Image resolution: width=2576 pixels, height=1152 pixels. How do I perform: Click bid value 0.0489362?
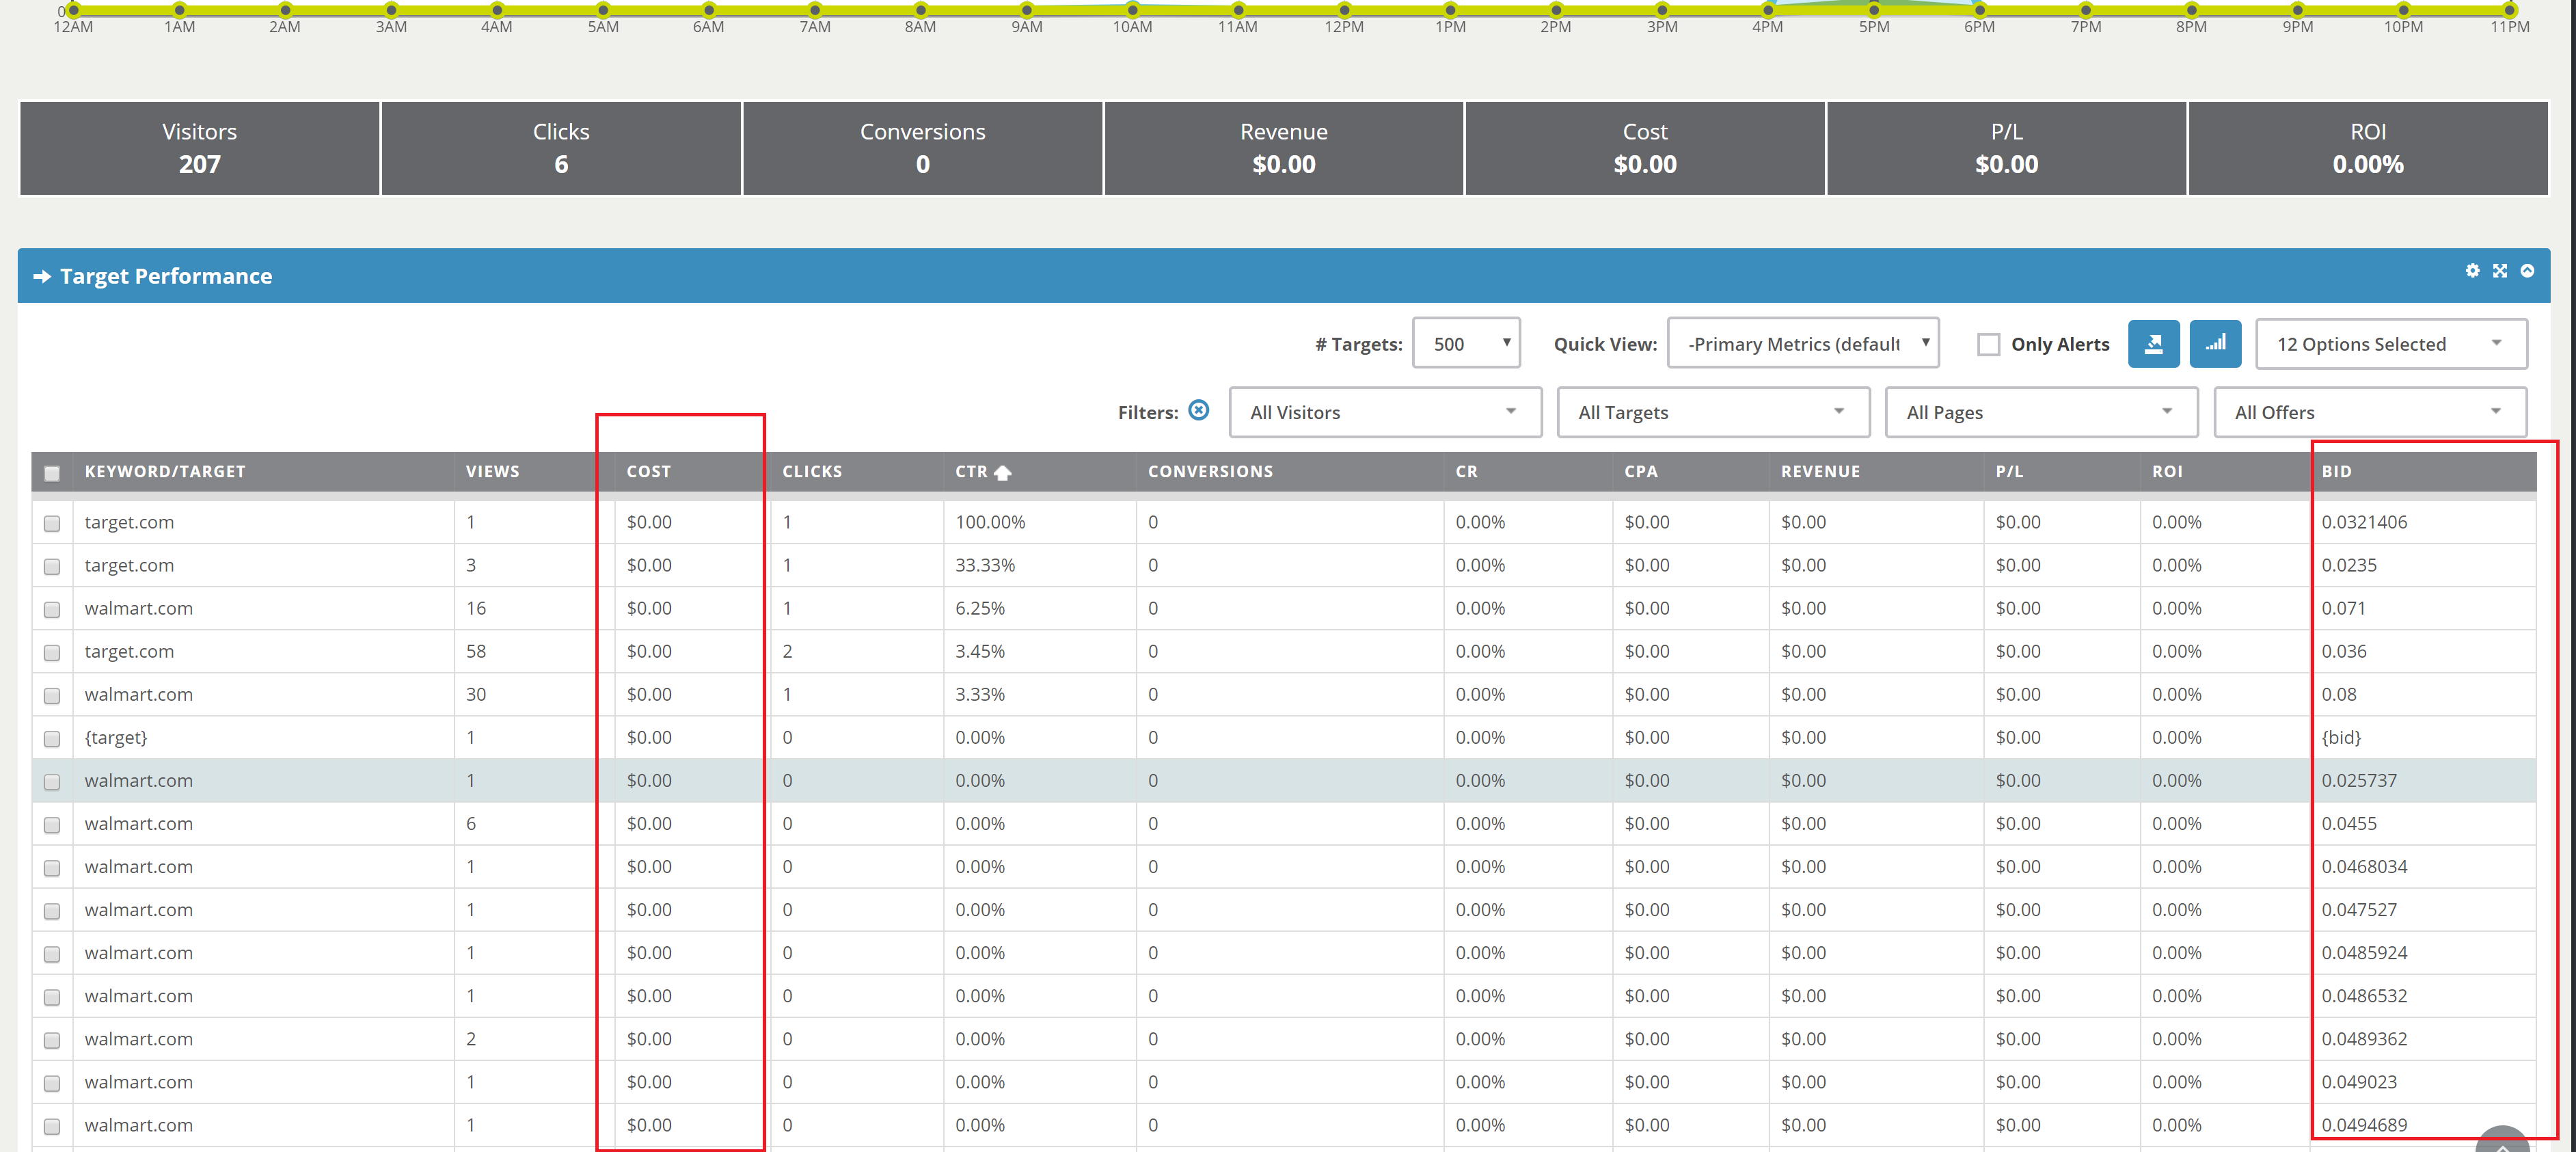click(x=2364, y=1038)
